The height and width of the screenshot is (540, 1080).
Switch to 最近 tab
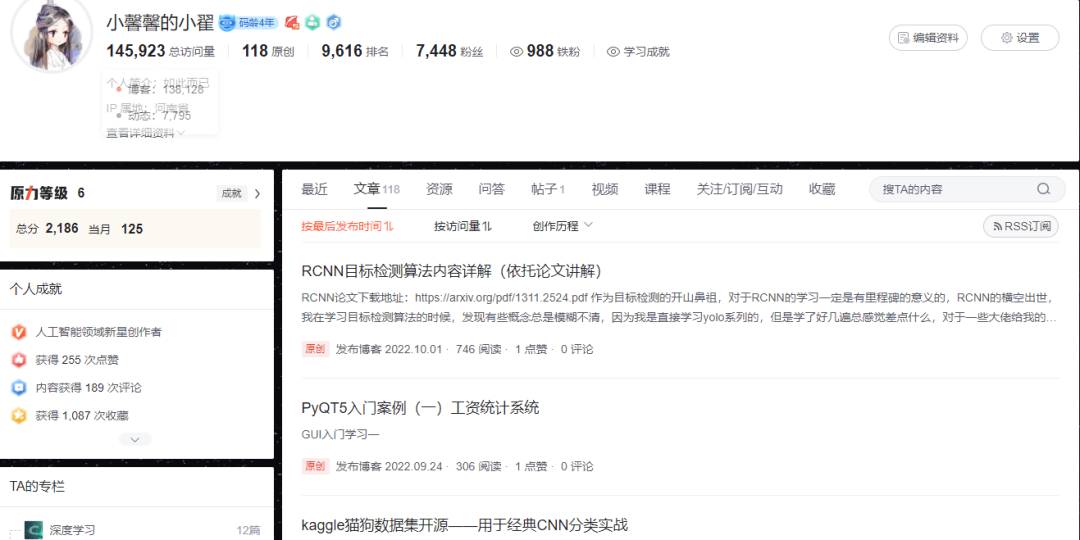click(315, 189)
